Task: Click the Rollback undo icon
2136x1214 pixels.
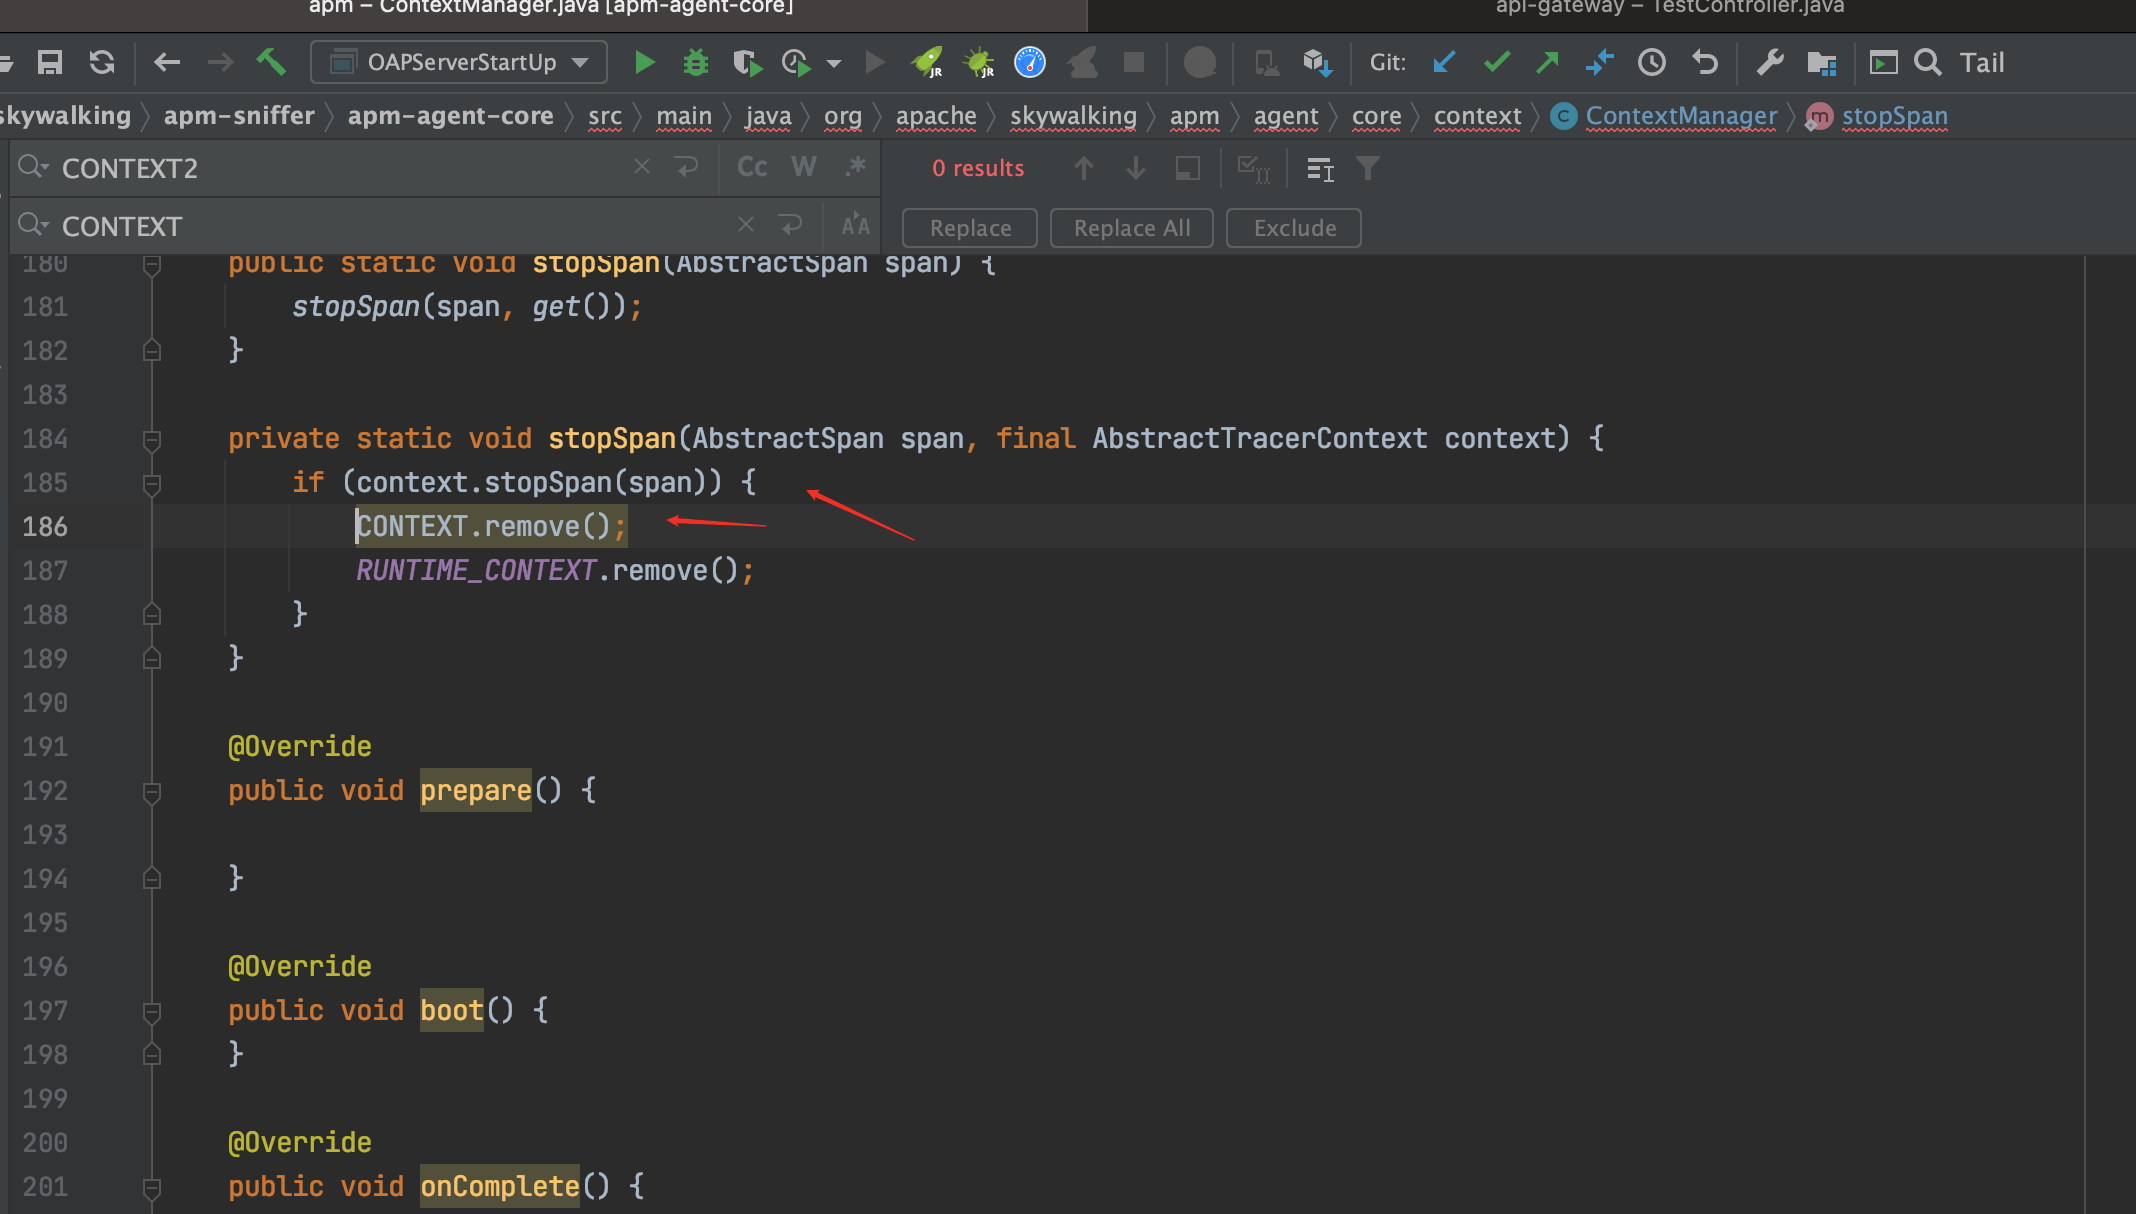Action: pos(1705,63)
